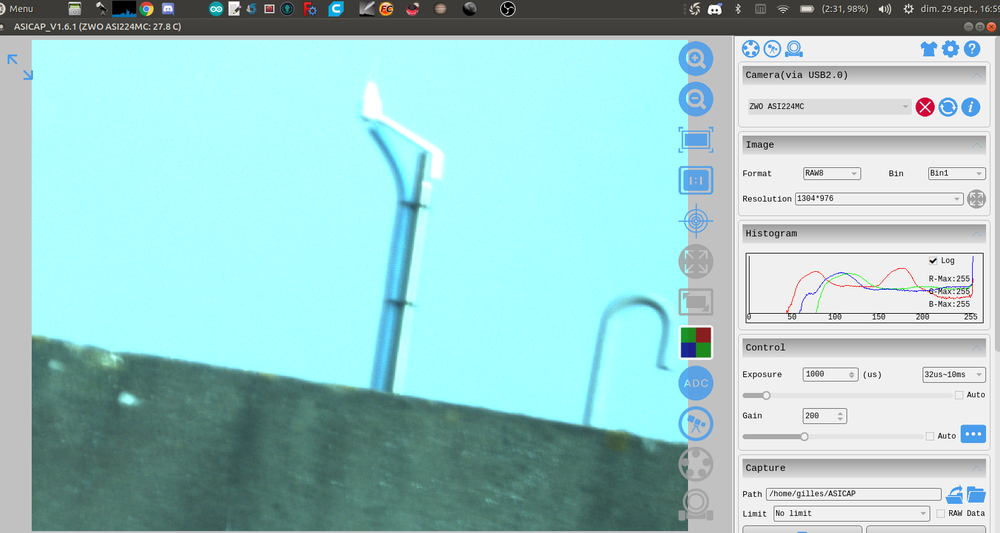Open the Resolution dropdown 1304*976
The image size is (1000, 533).
coord(879,199)
